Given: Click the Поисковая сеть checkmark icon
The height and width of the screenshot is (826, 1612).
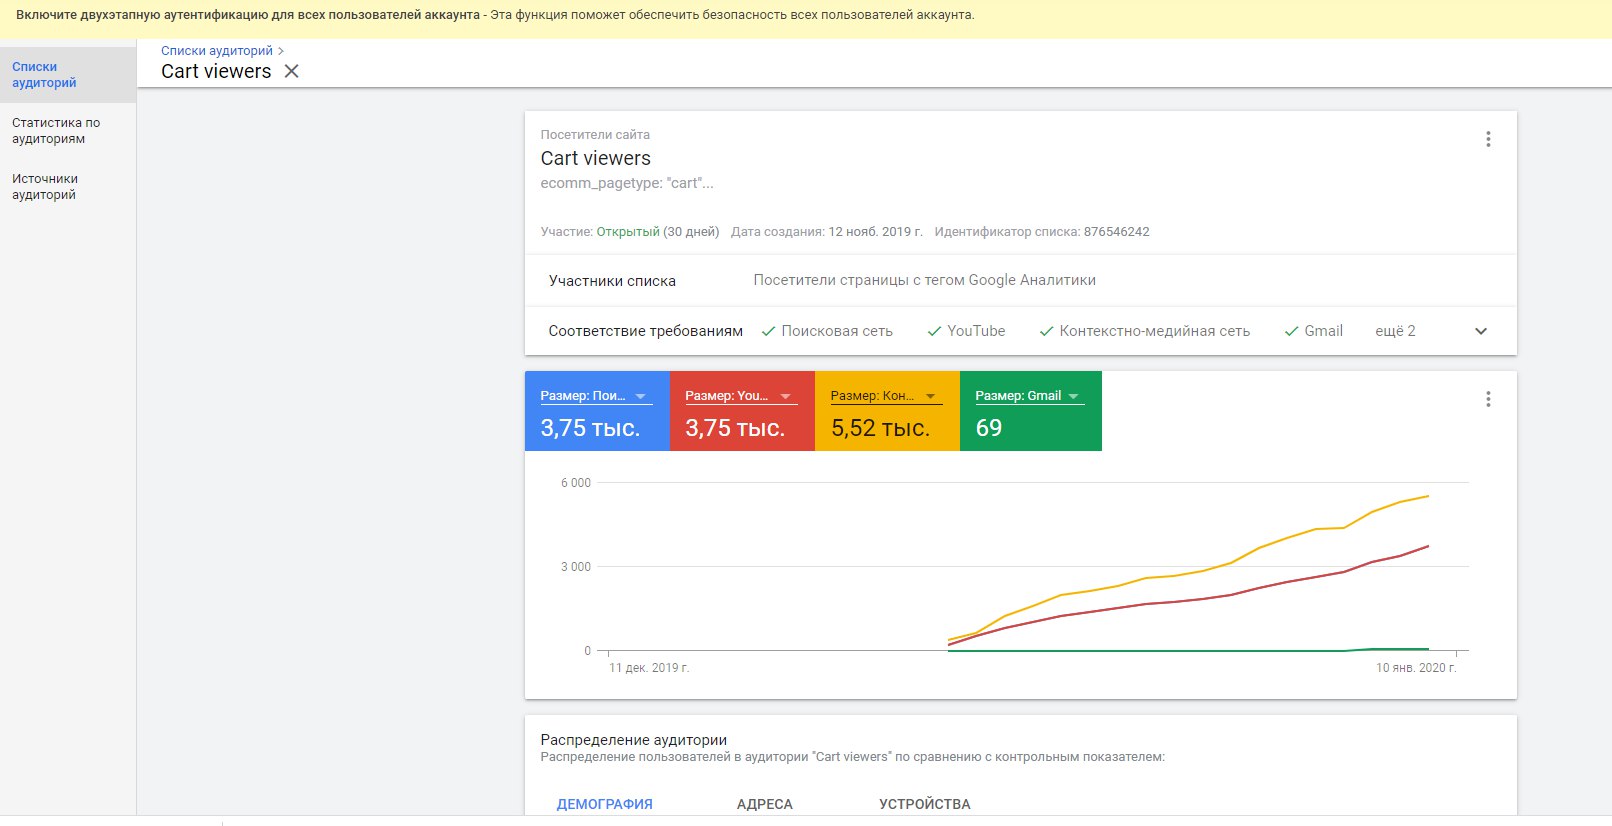Looking at the screenshot, I should [x=769, y=331].
